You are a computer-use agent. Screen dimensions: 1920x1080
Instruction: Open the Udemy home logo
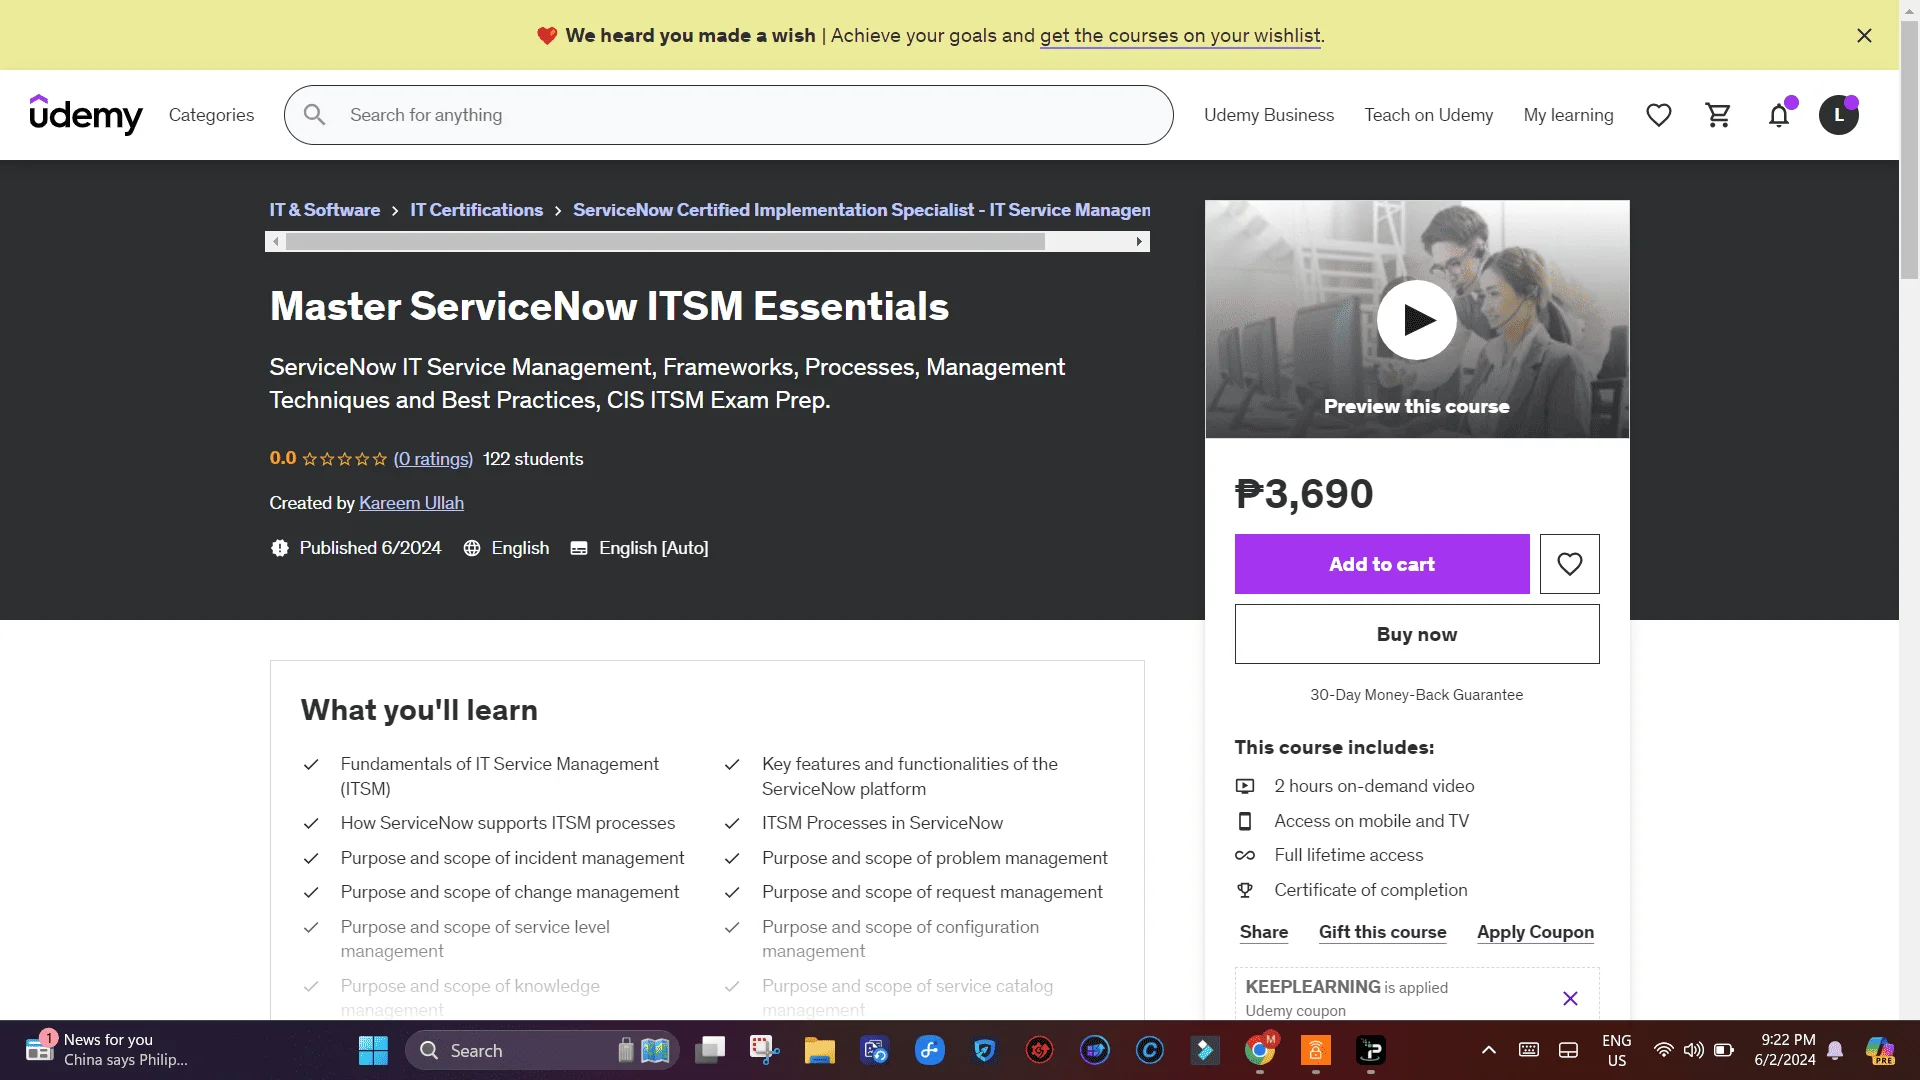click(86, 115)
